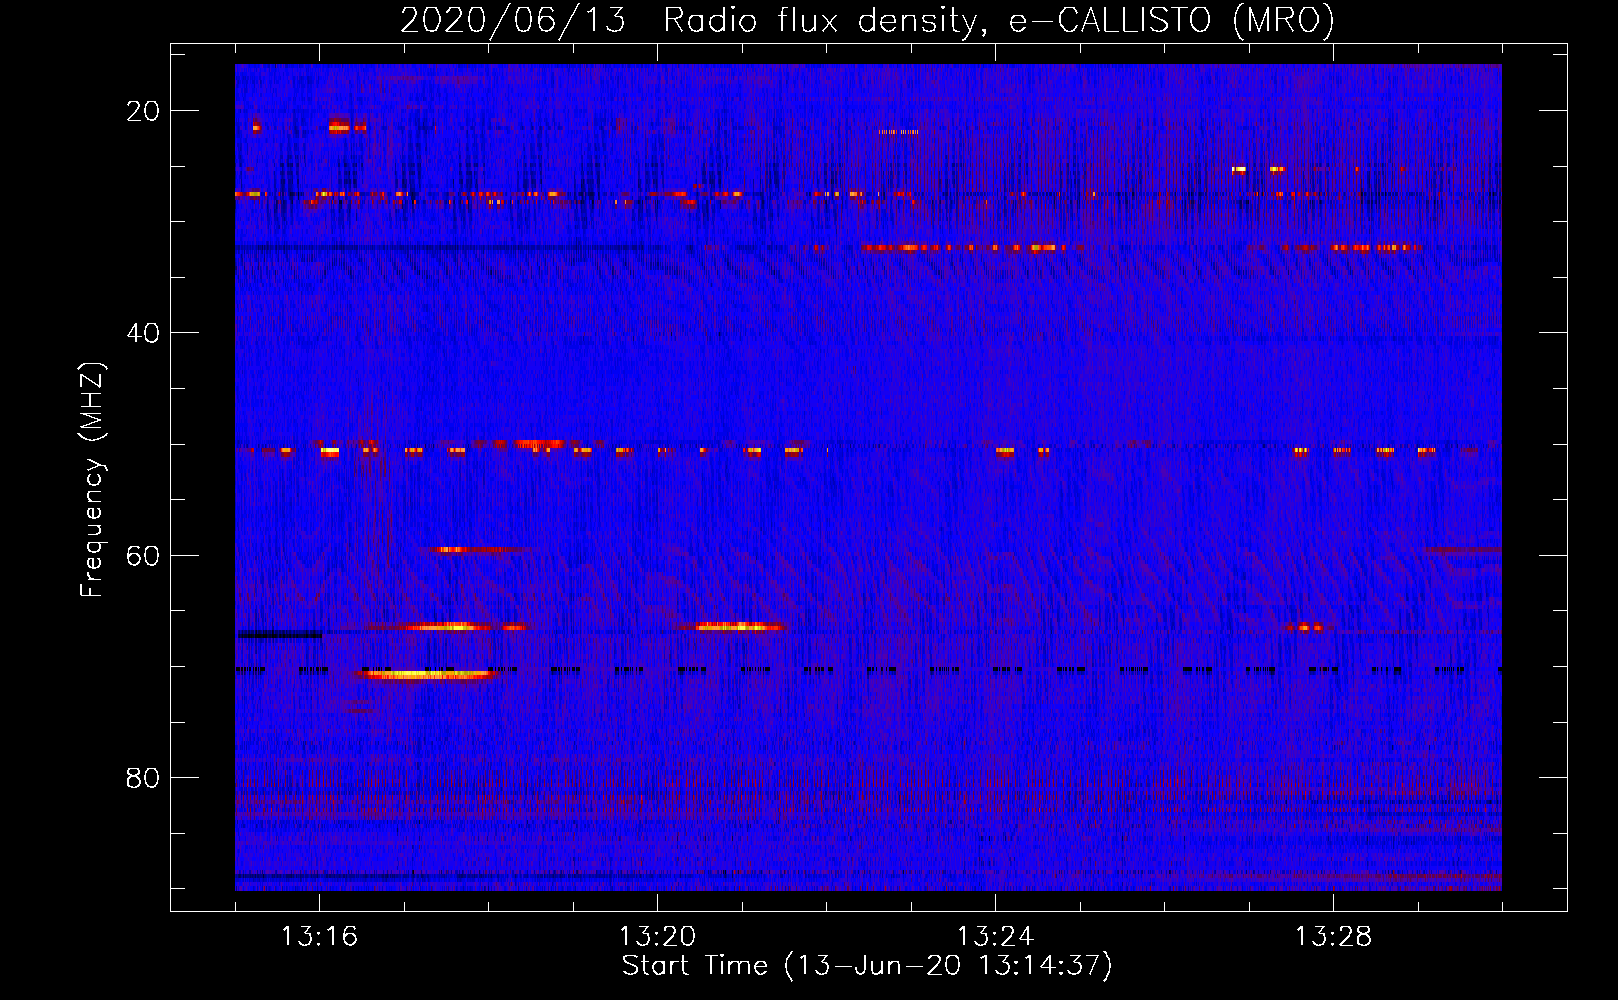Click the frequency tick label "40"
Screen dimensions: 1618x1000
pos(143,333)
